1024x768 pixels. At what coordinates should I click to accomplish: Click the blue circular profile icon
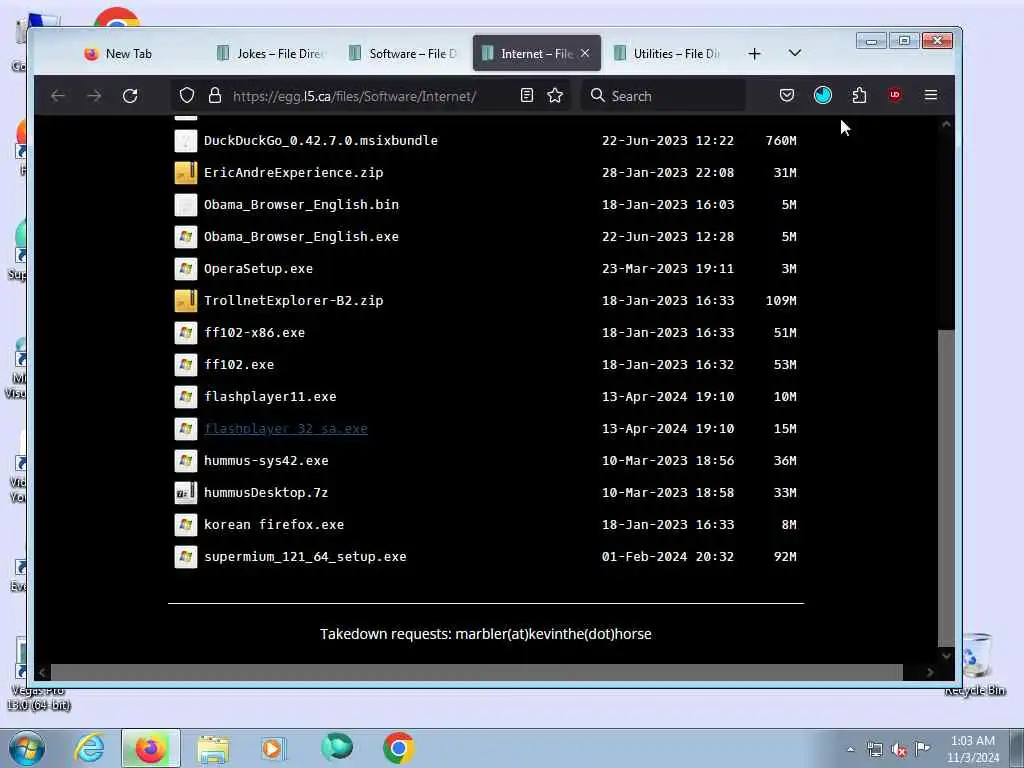823,96
